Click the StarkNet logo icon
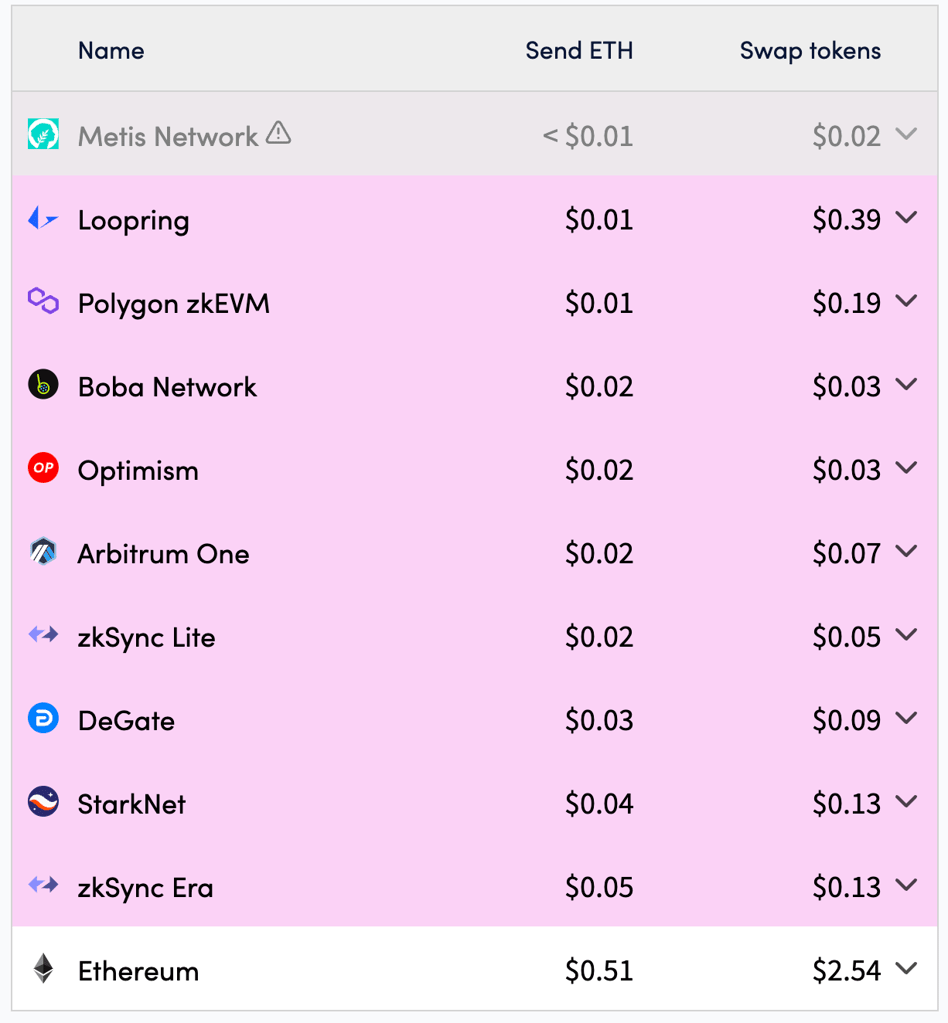 (x=43, y=802)
